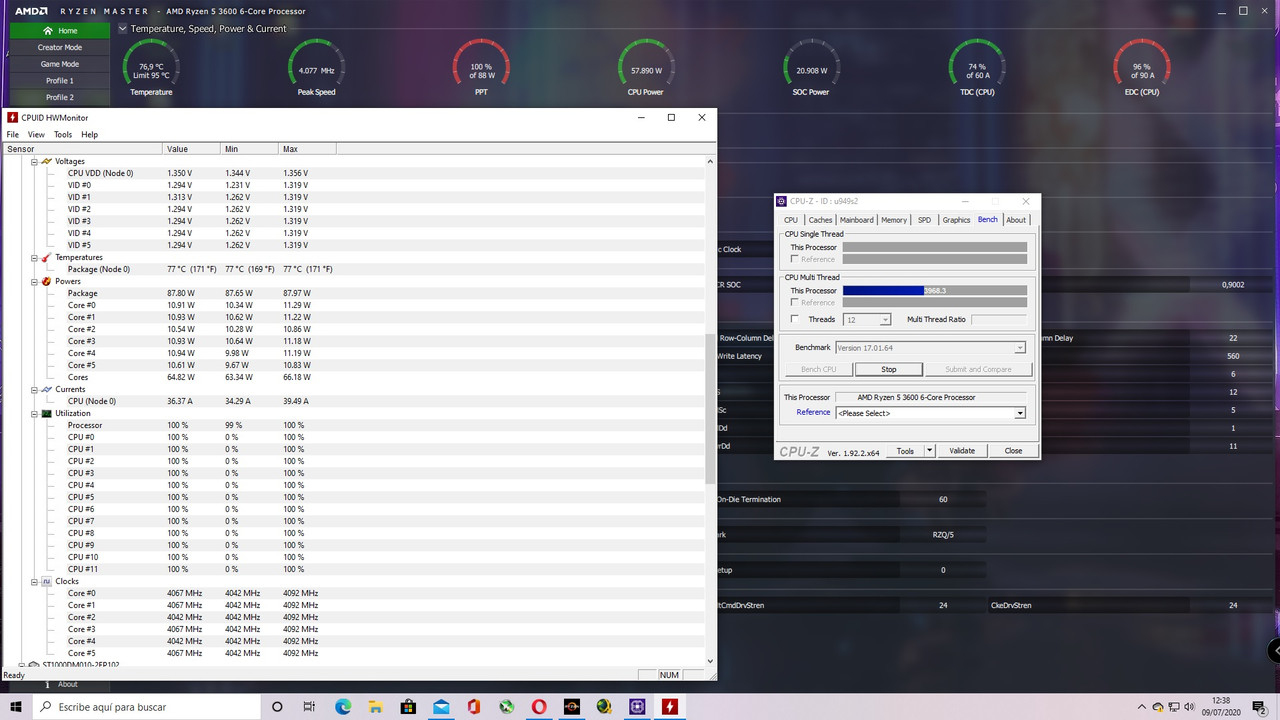Switch to HWMonitor via its taskbar icon

670,707
